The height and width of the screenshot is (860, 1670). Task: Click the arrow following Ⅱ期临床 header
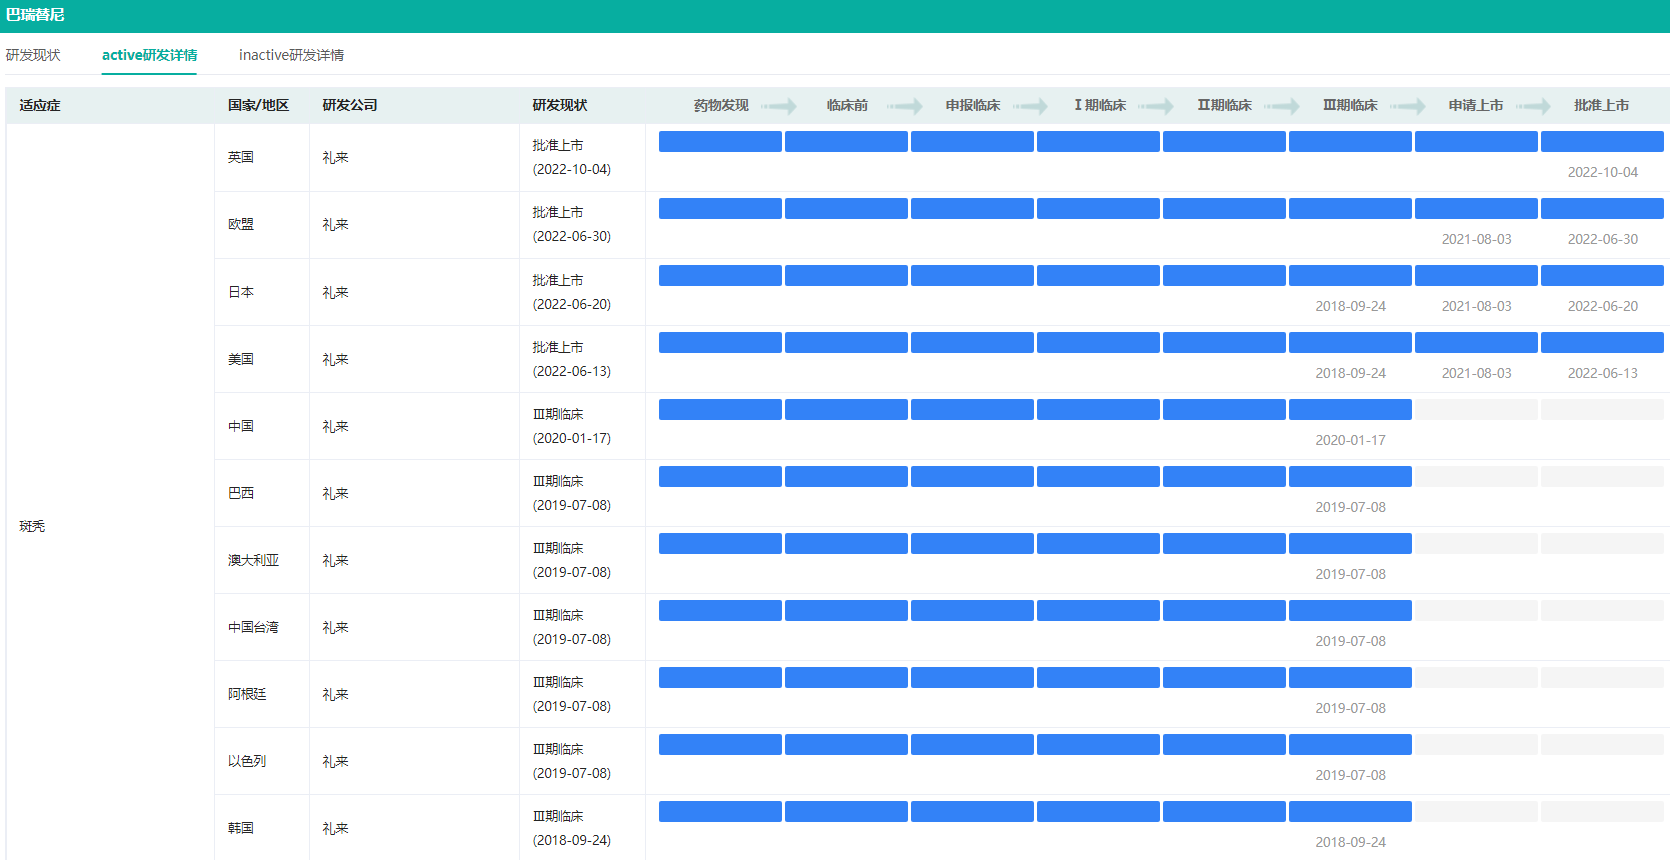pos(1282,106)
